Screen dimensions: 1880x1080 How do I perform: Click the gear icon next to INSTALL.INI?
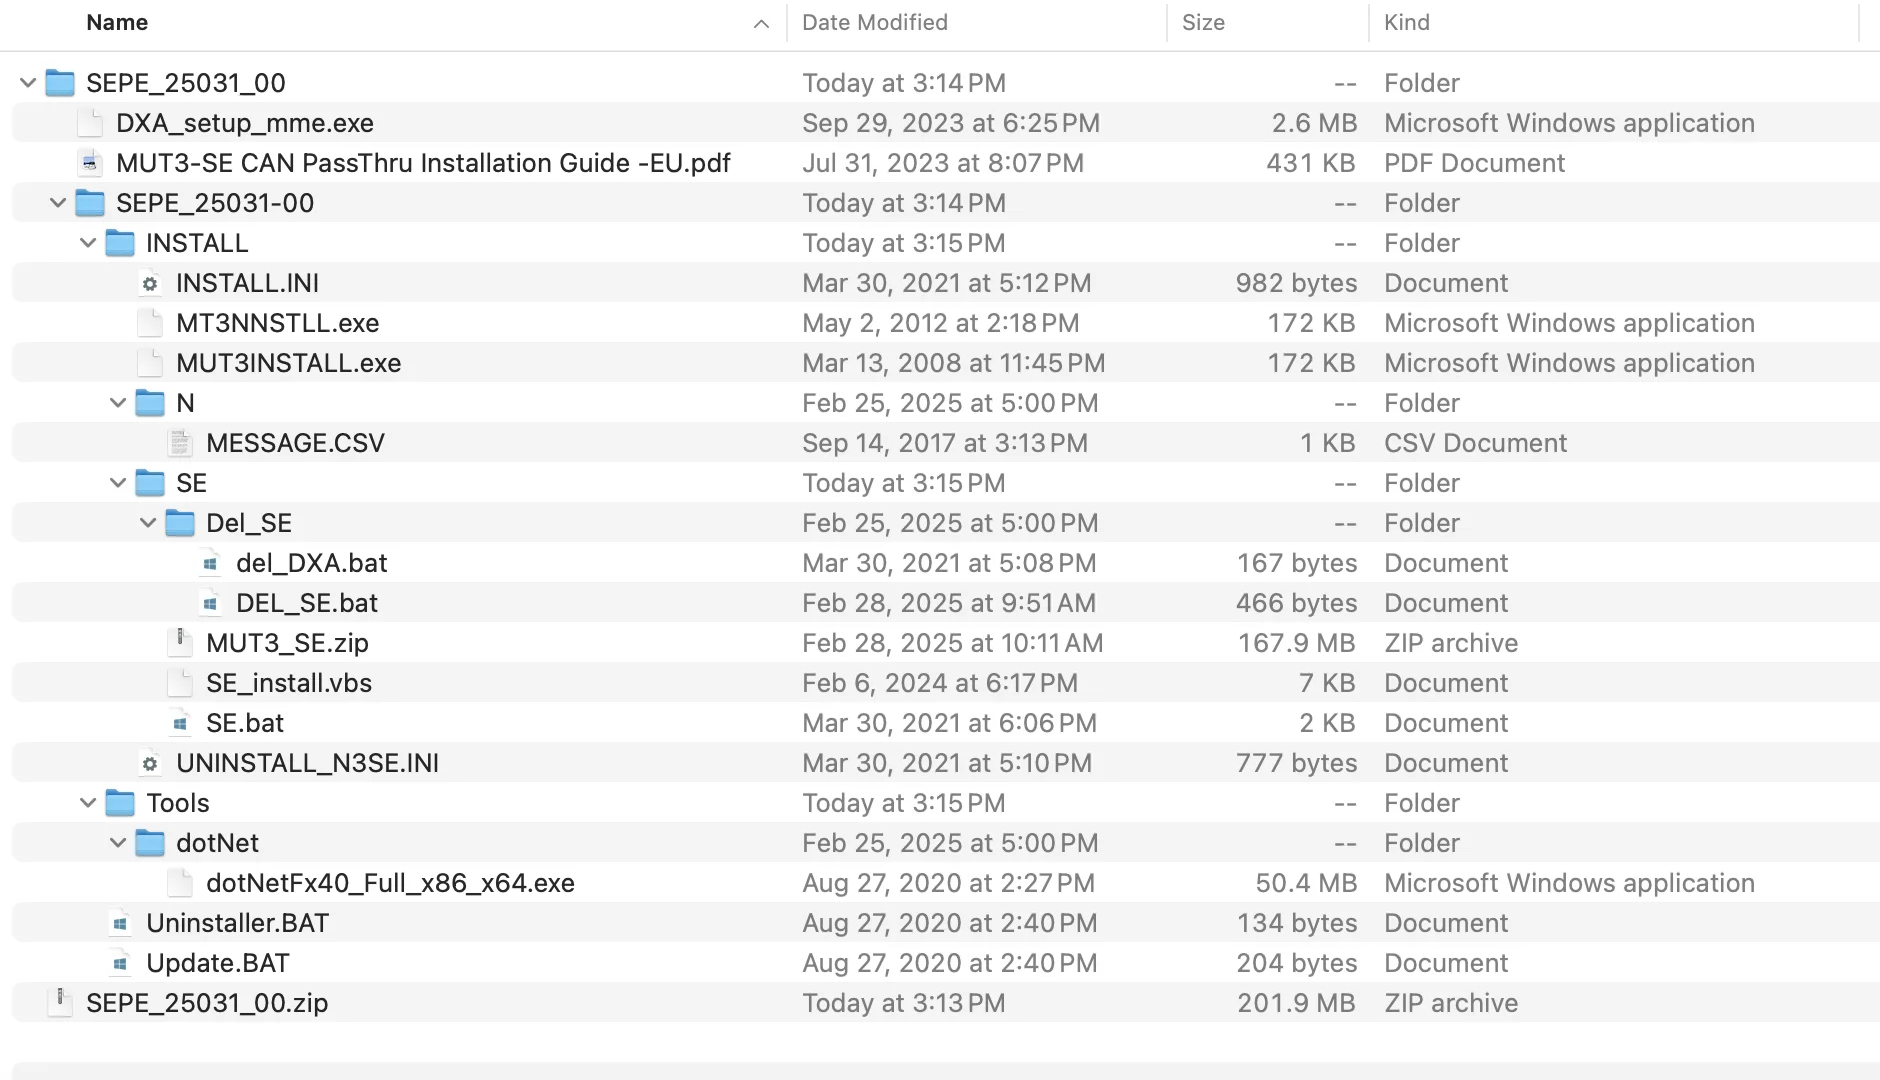tap(150, 283)
